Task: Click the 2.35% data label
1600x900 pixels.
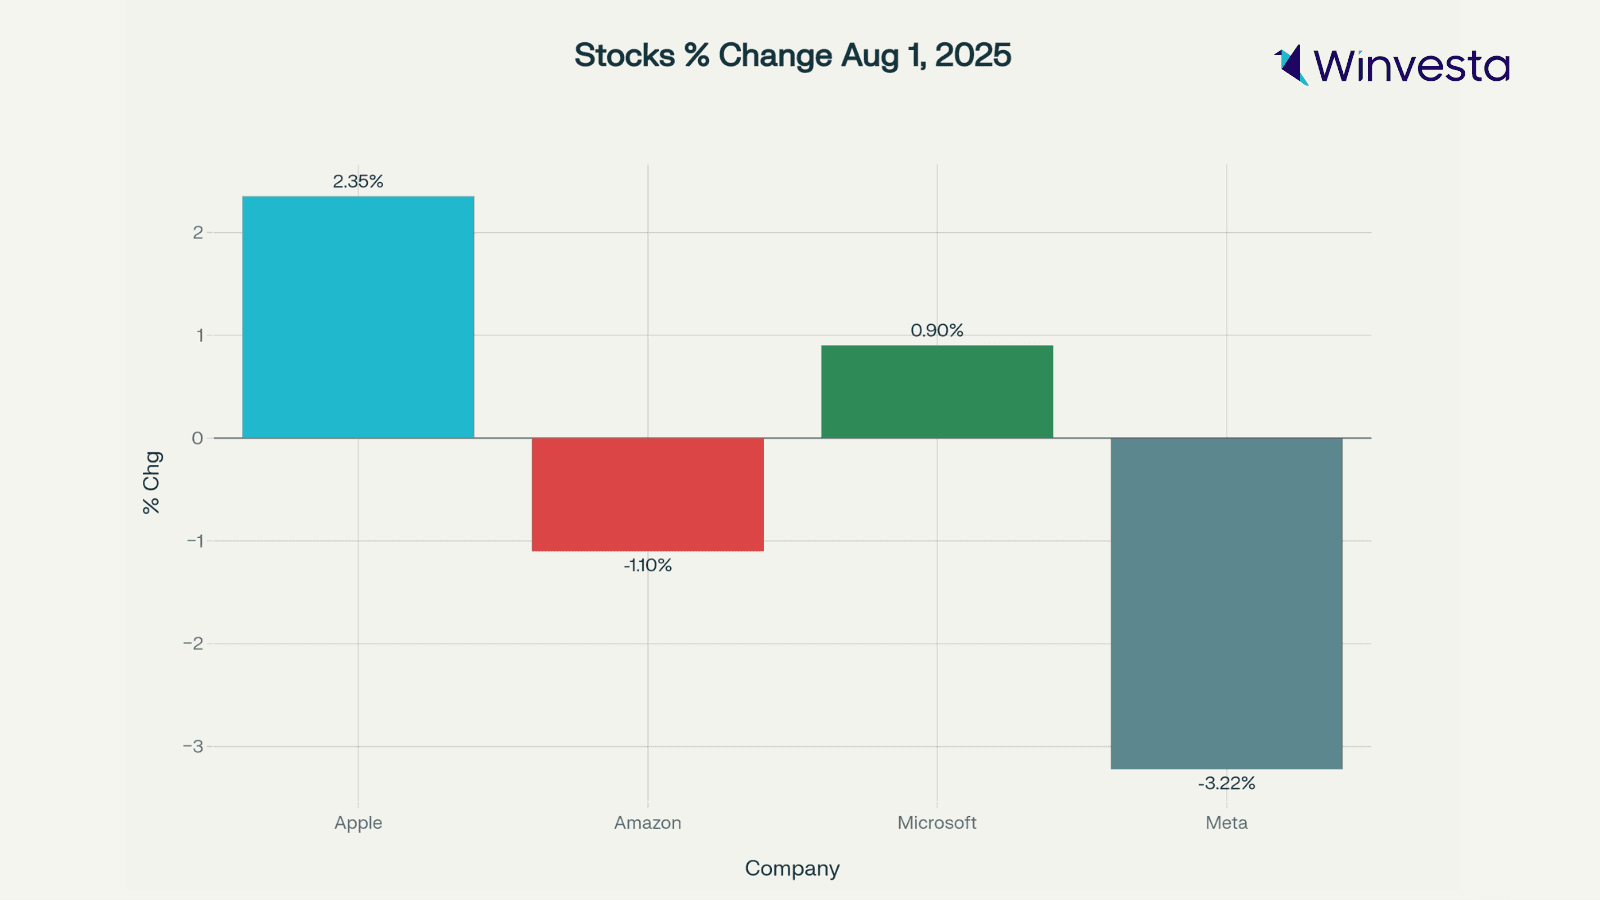Action: (x=358, y=181)
